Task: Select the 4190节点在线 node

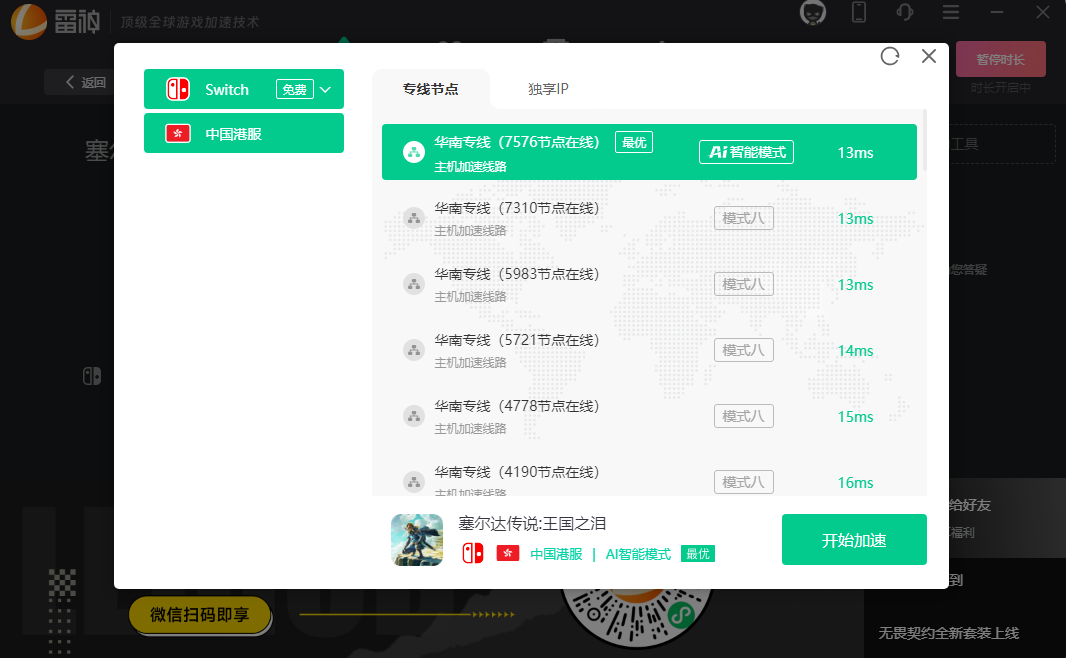Action: click(x=649, y=476)
